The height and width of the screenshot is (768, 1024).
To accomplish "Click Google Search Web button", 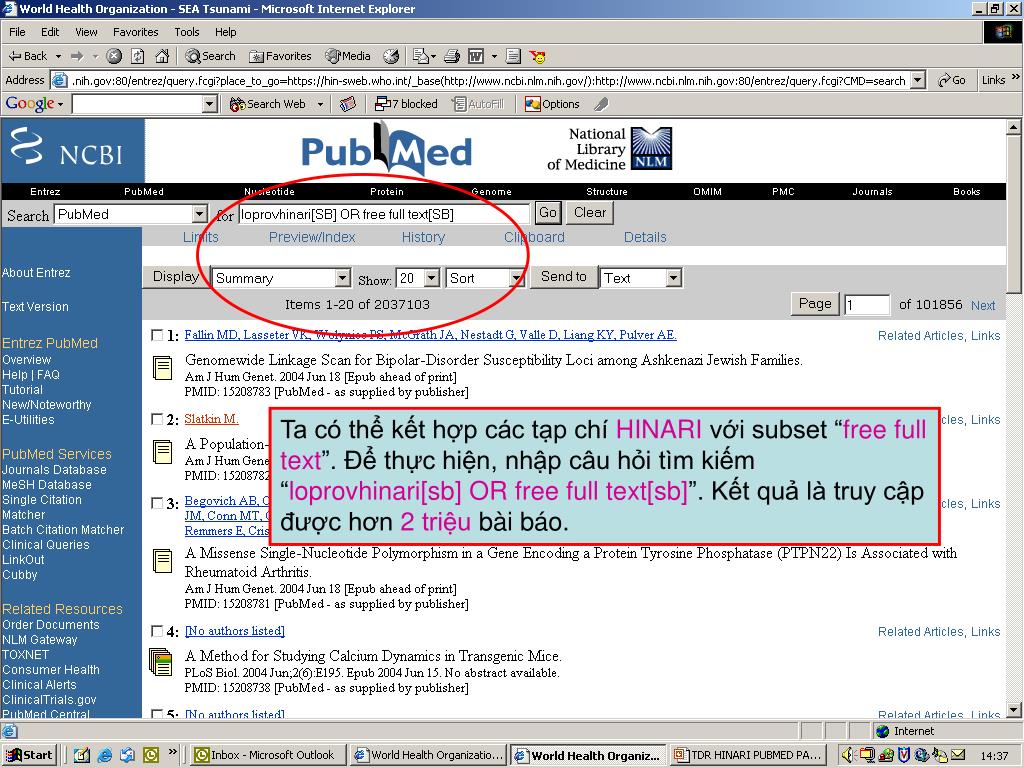I will point(268,104).
